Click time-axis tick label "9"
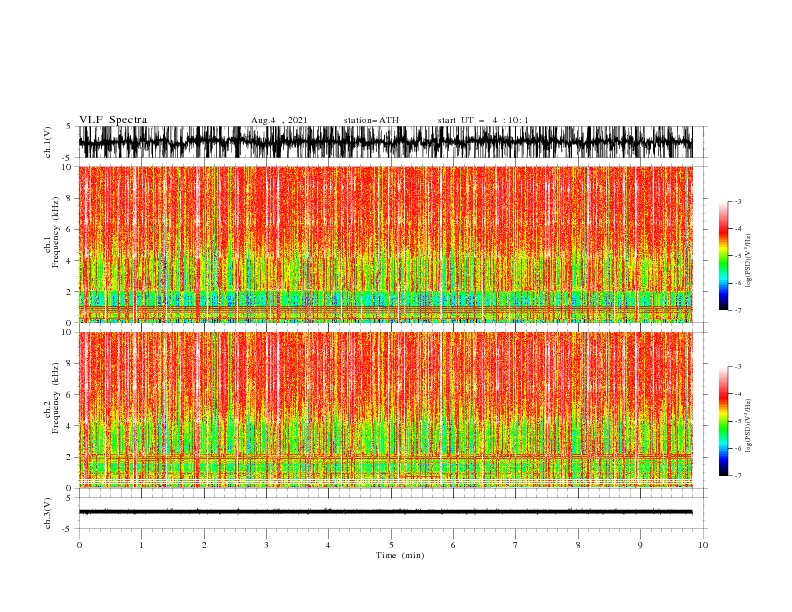 click(640, 545)
